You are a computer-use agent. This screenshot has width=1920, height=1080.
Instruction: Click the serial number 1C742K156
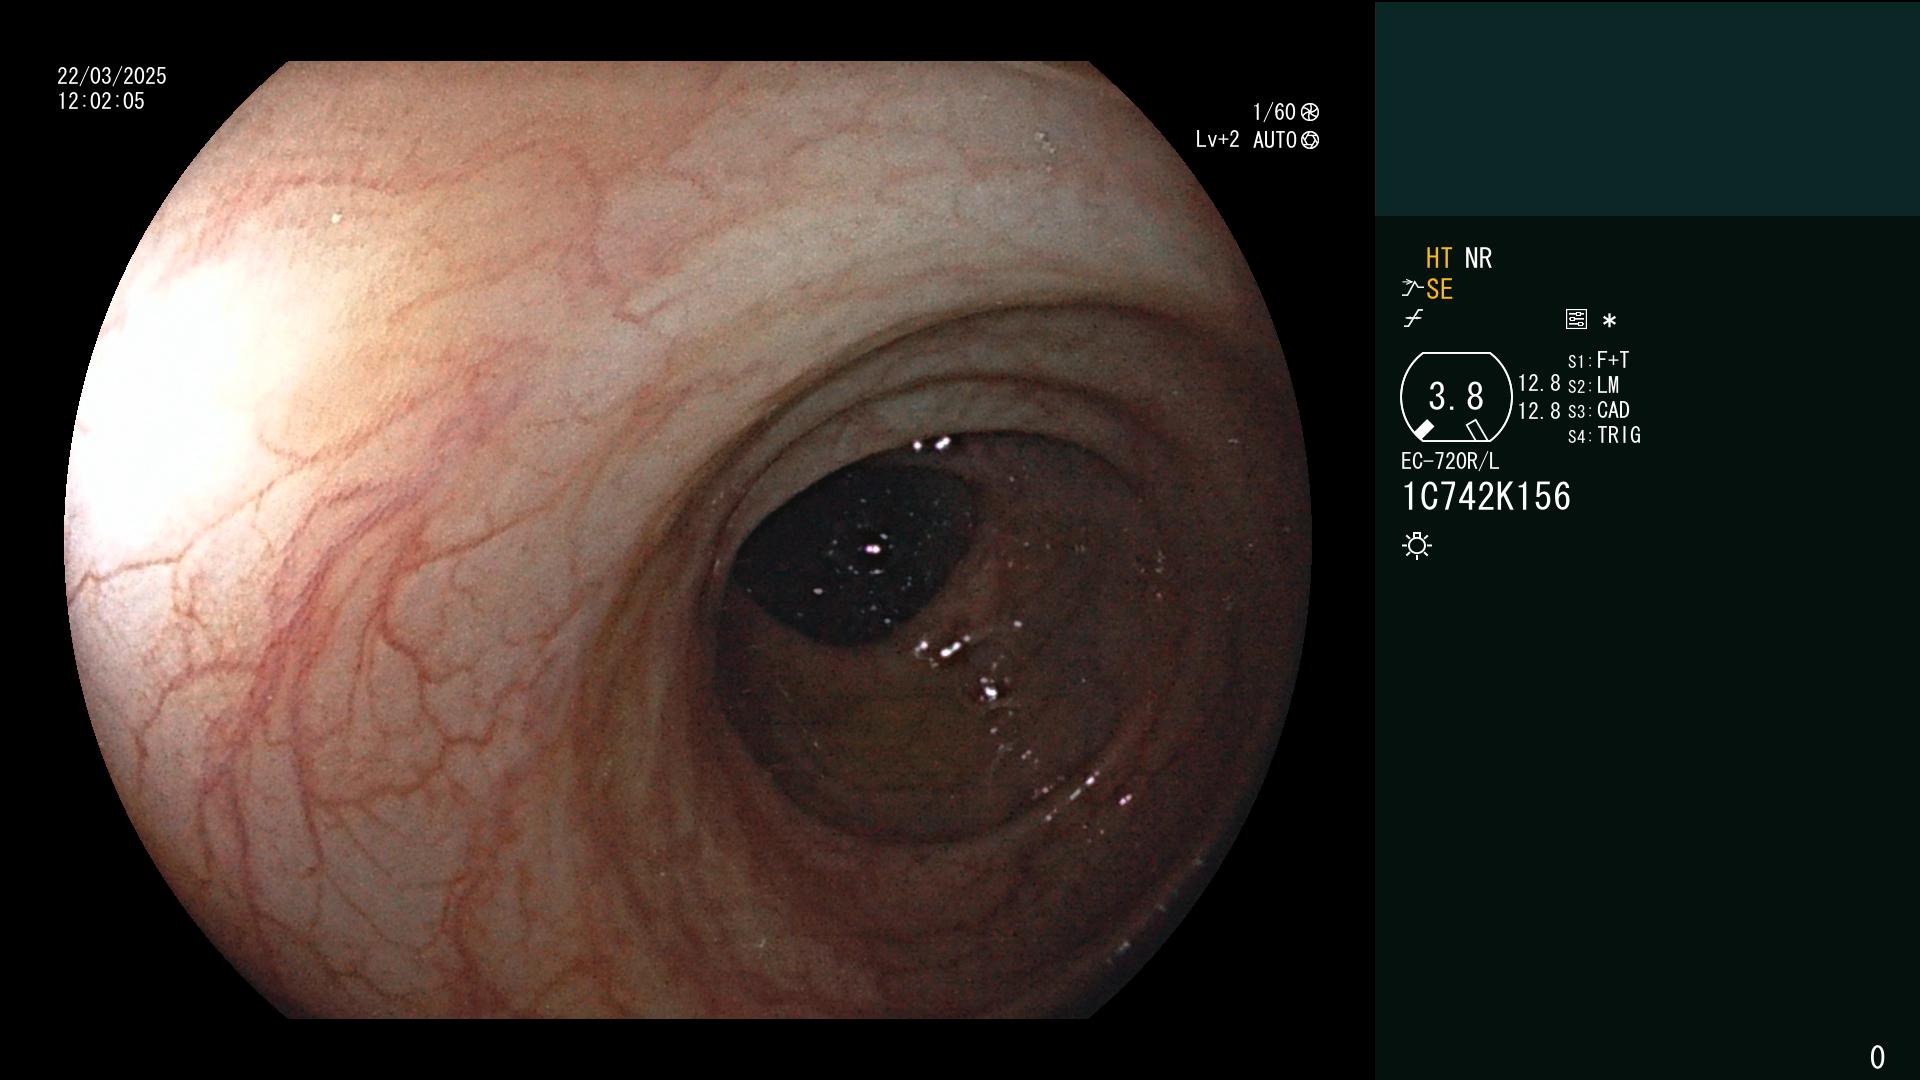pyautogui.click(x=1486, y=497)
